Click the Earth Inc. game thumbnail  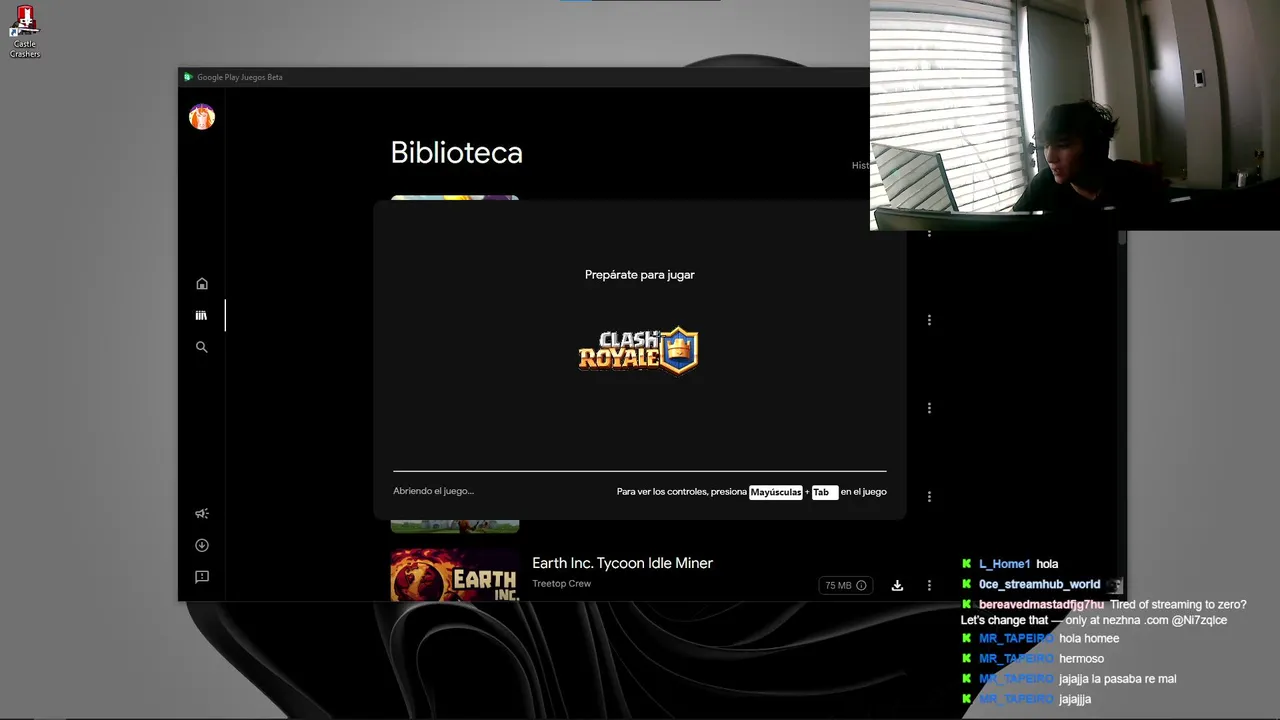pos(455,574)
